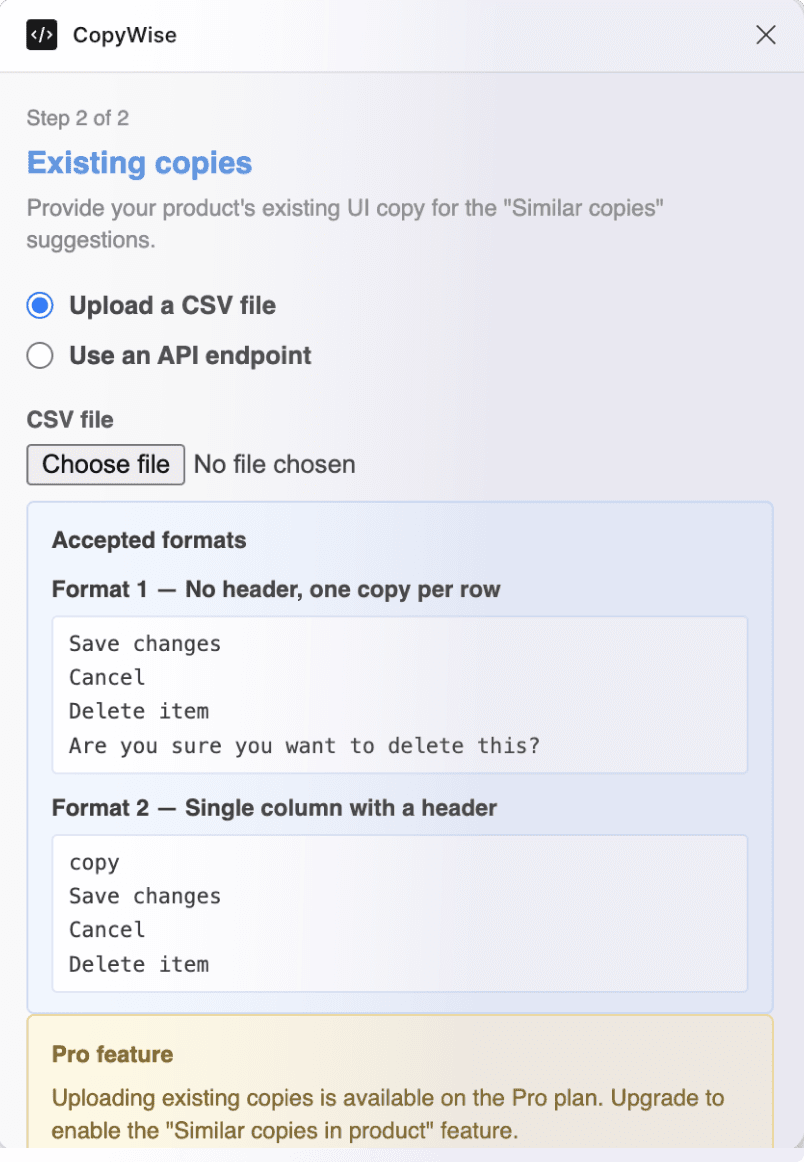Click the "CSV file" field label

pos(70,420)
